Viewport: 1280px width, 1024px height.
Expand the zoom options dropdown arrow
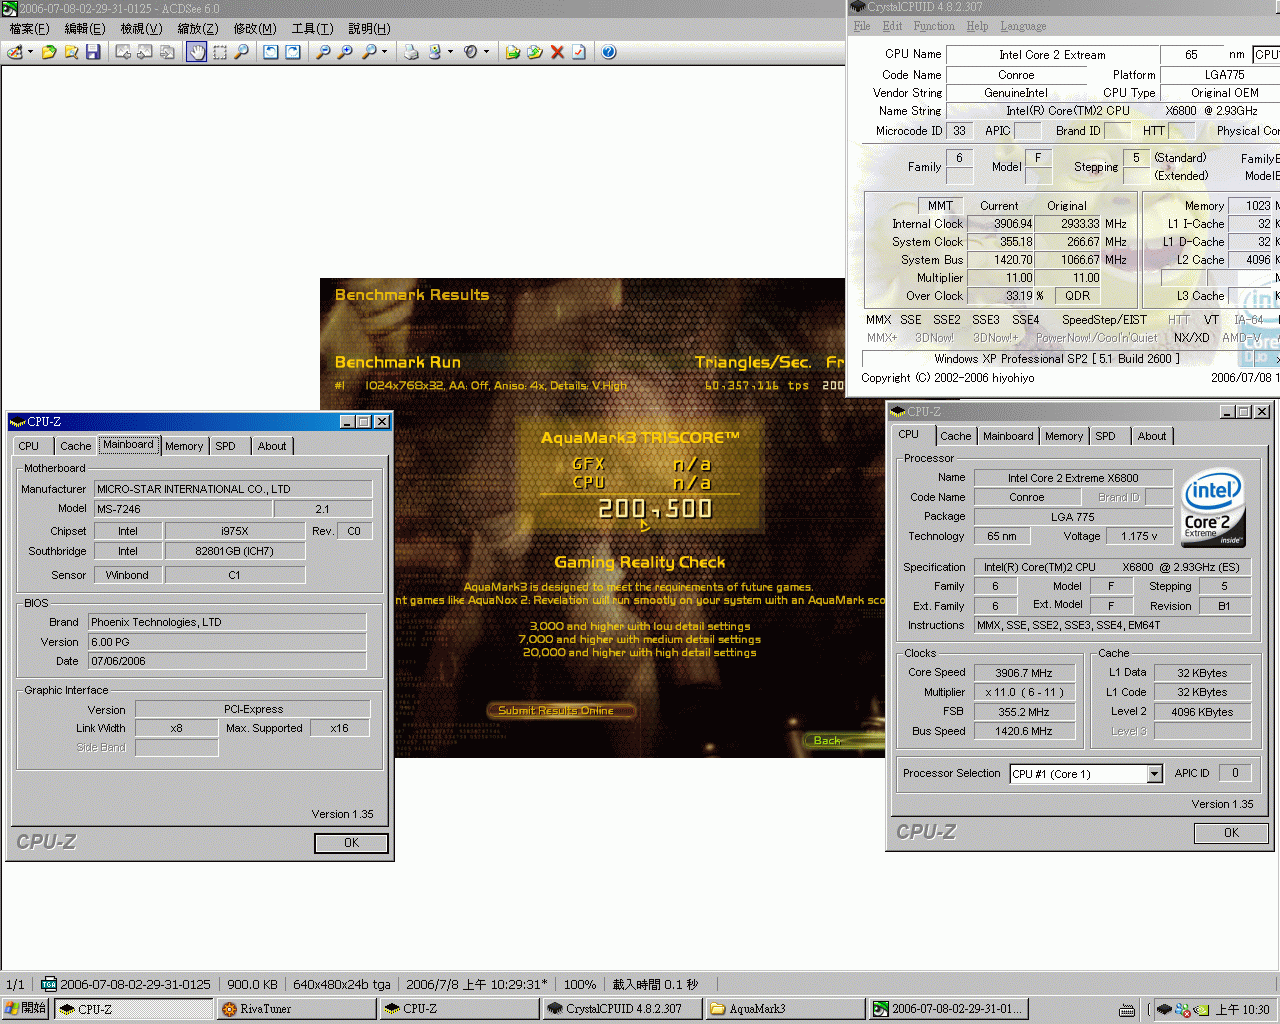click(x=385, y=52)
